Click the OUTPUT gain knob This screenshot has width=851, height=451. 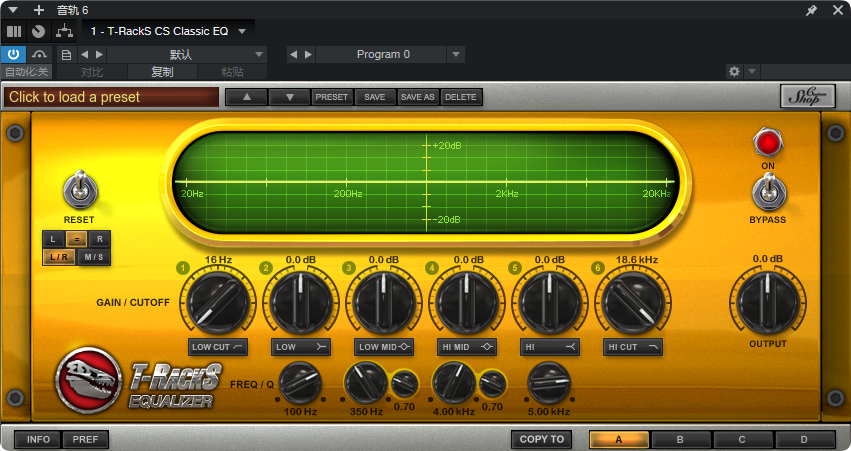(767, 302)
